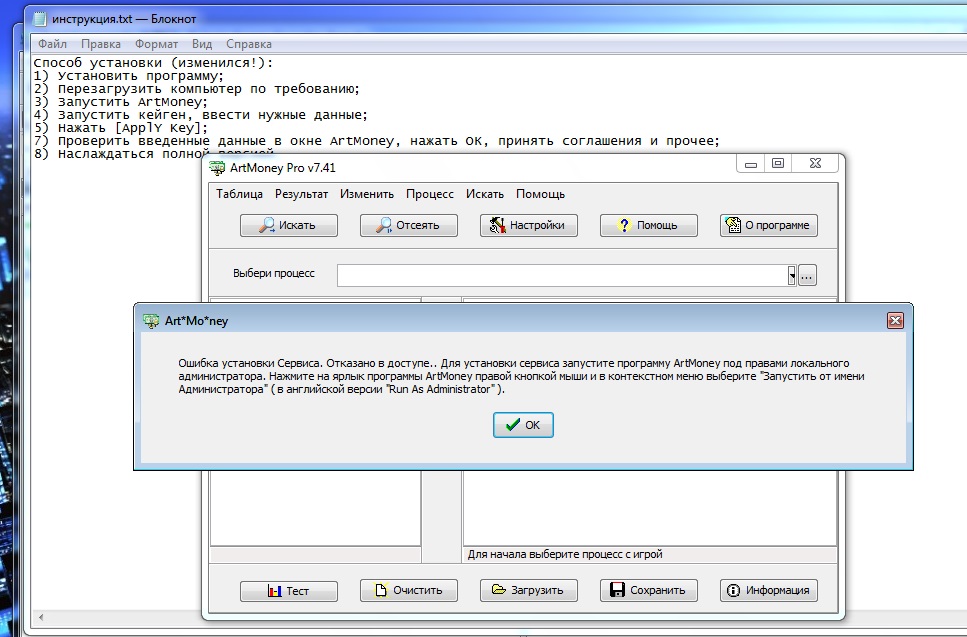
Task: Open the Помощь menu in ArtMoney menu bar
Action: point(540,194)
